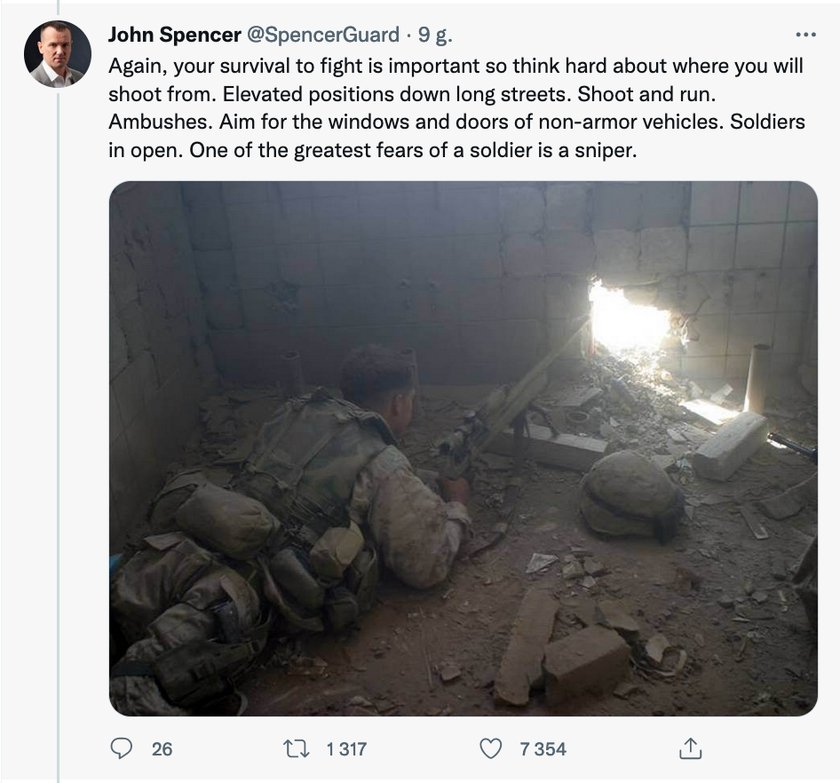Click the helmet in the photo
The height and width of the screenshot is (783, 840).
(631, 495)
